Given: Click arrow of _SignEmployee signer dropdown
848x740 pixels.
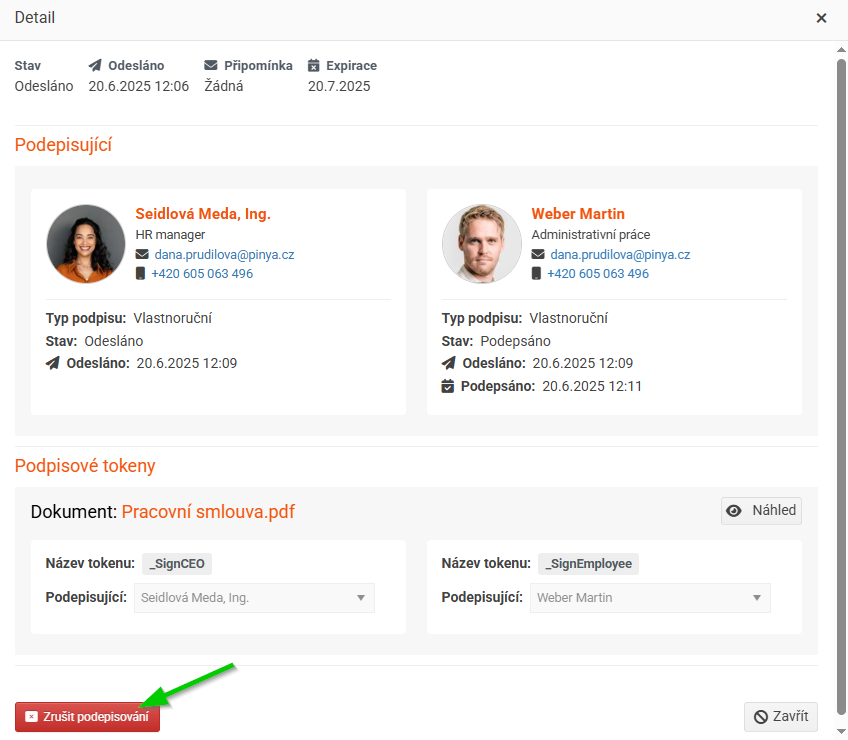Looking at the screenshot, I should point(757,598).
